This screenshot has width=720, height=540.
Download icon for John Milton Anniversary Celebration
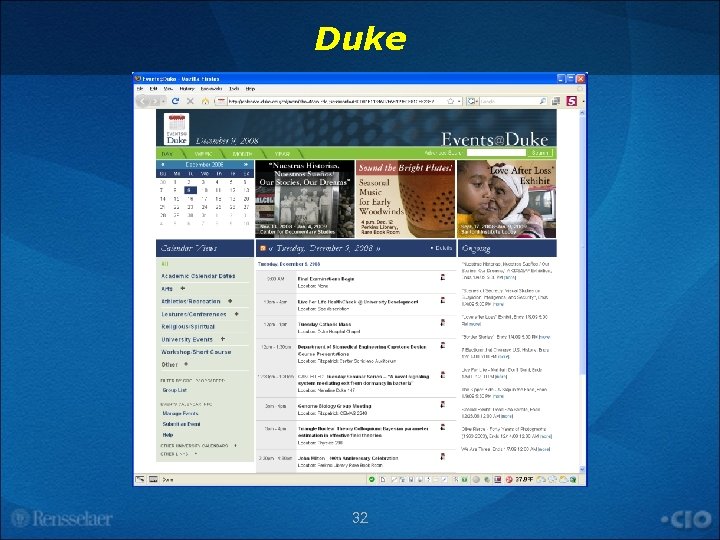[443, 456]
